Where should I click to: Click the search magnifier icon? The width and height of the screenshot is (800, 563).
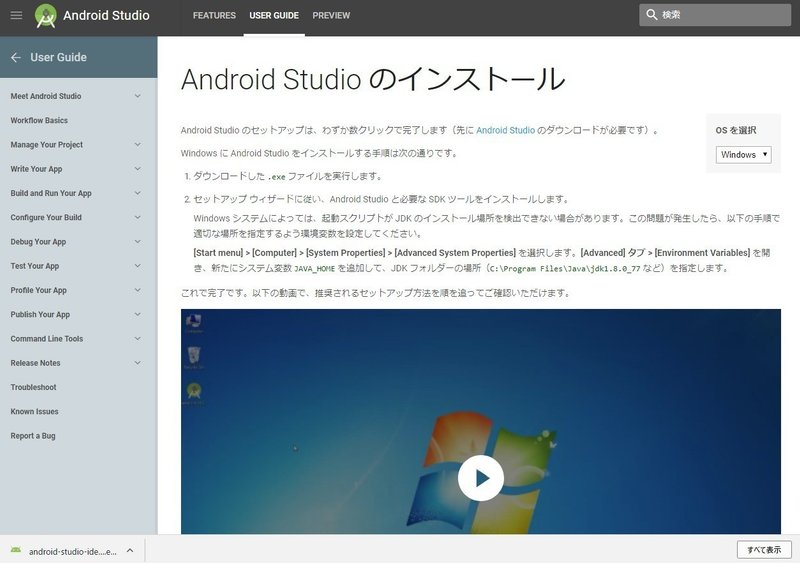coord(652,15)
